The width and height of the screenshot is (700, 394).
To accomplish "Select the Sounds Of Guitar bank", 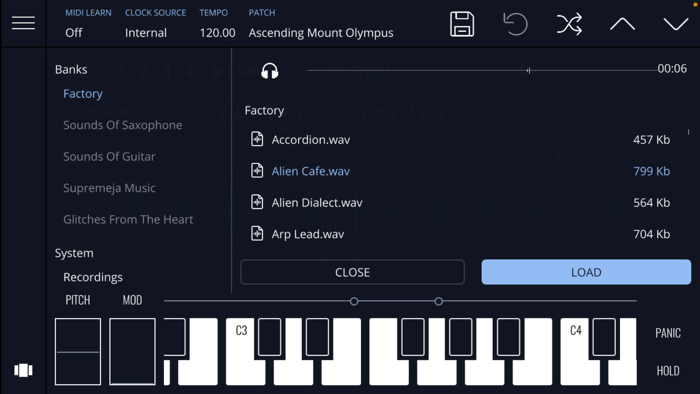I will point(109,157).
